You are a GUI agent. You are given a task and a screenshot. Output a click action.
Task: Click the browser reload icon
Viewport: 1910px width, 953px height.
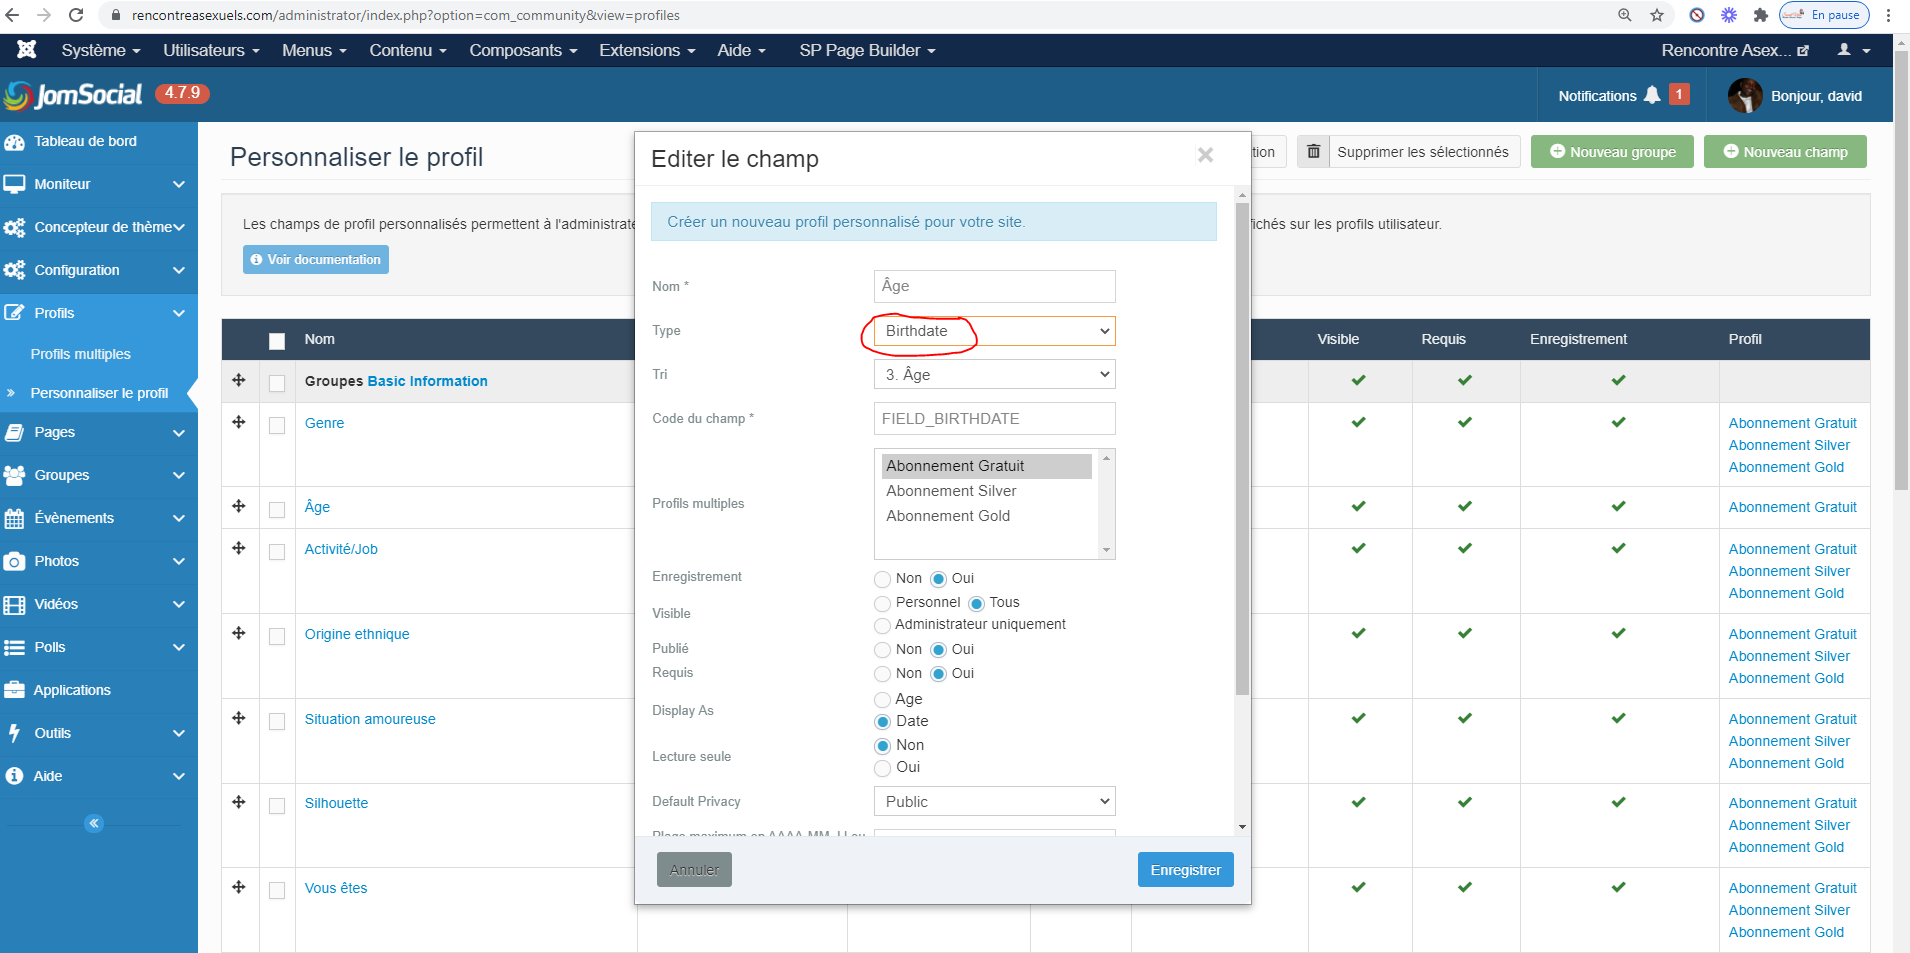76,15
